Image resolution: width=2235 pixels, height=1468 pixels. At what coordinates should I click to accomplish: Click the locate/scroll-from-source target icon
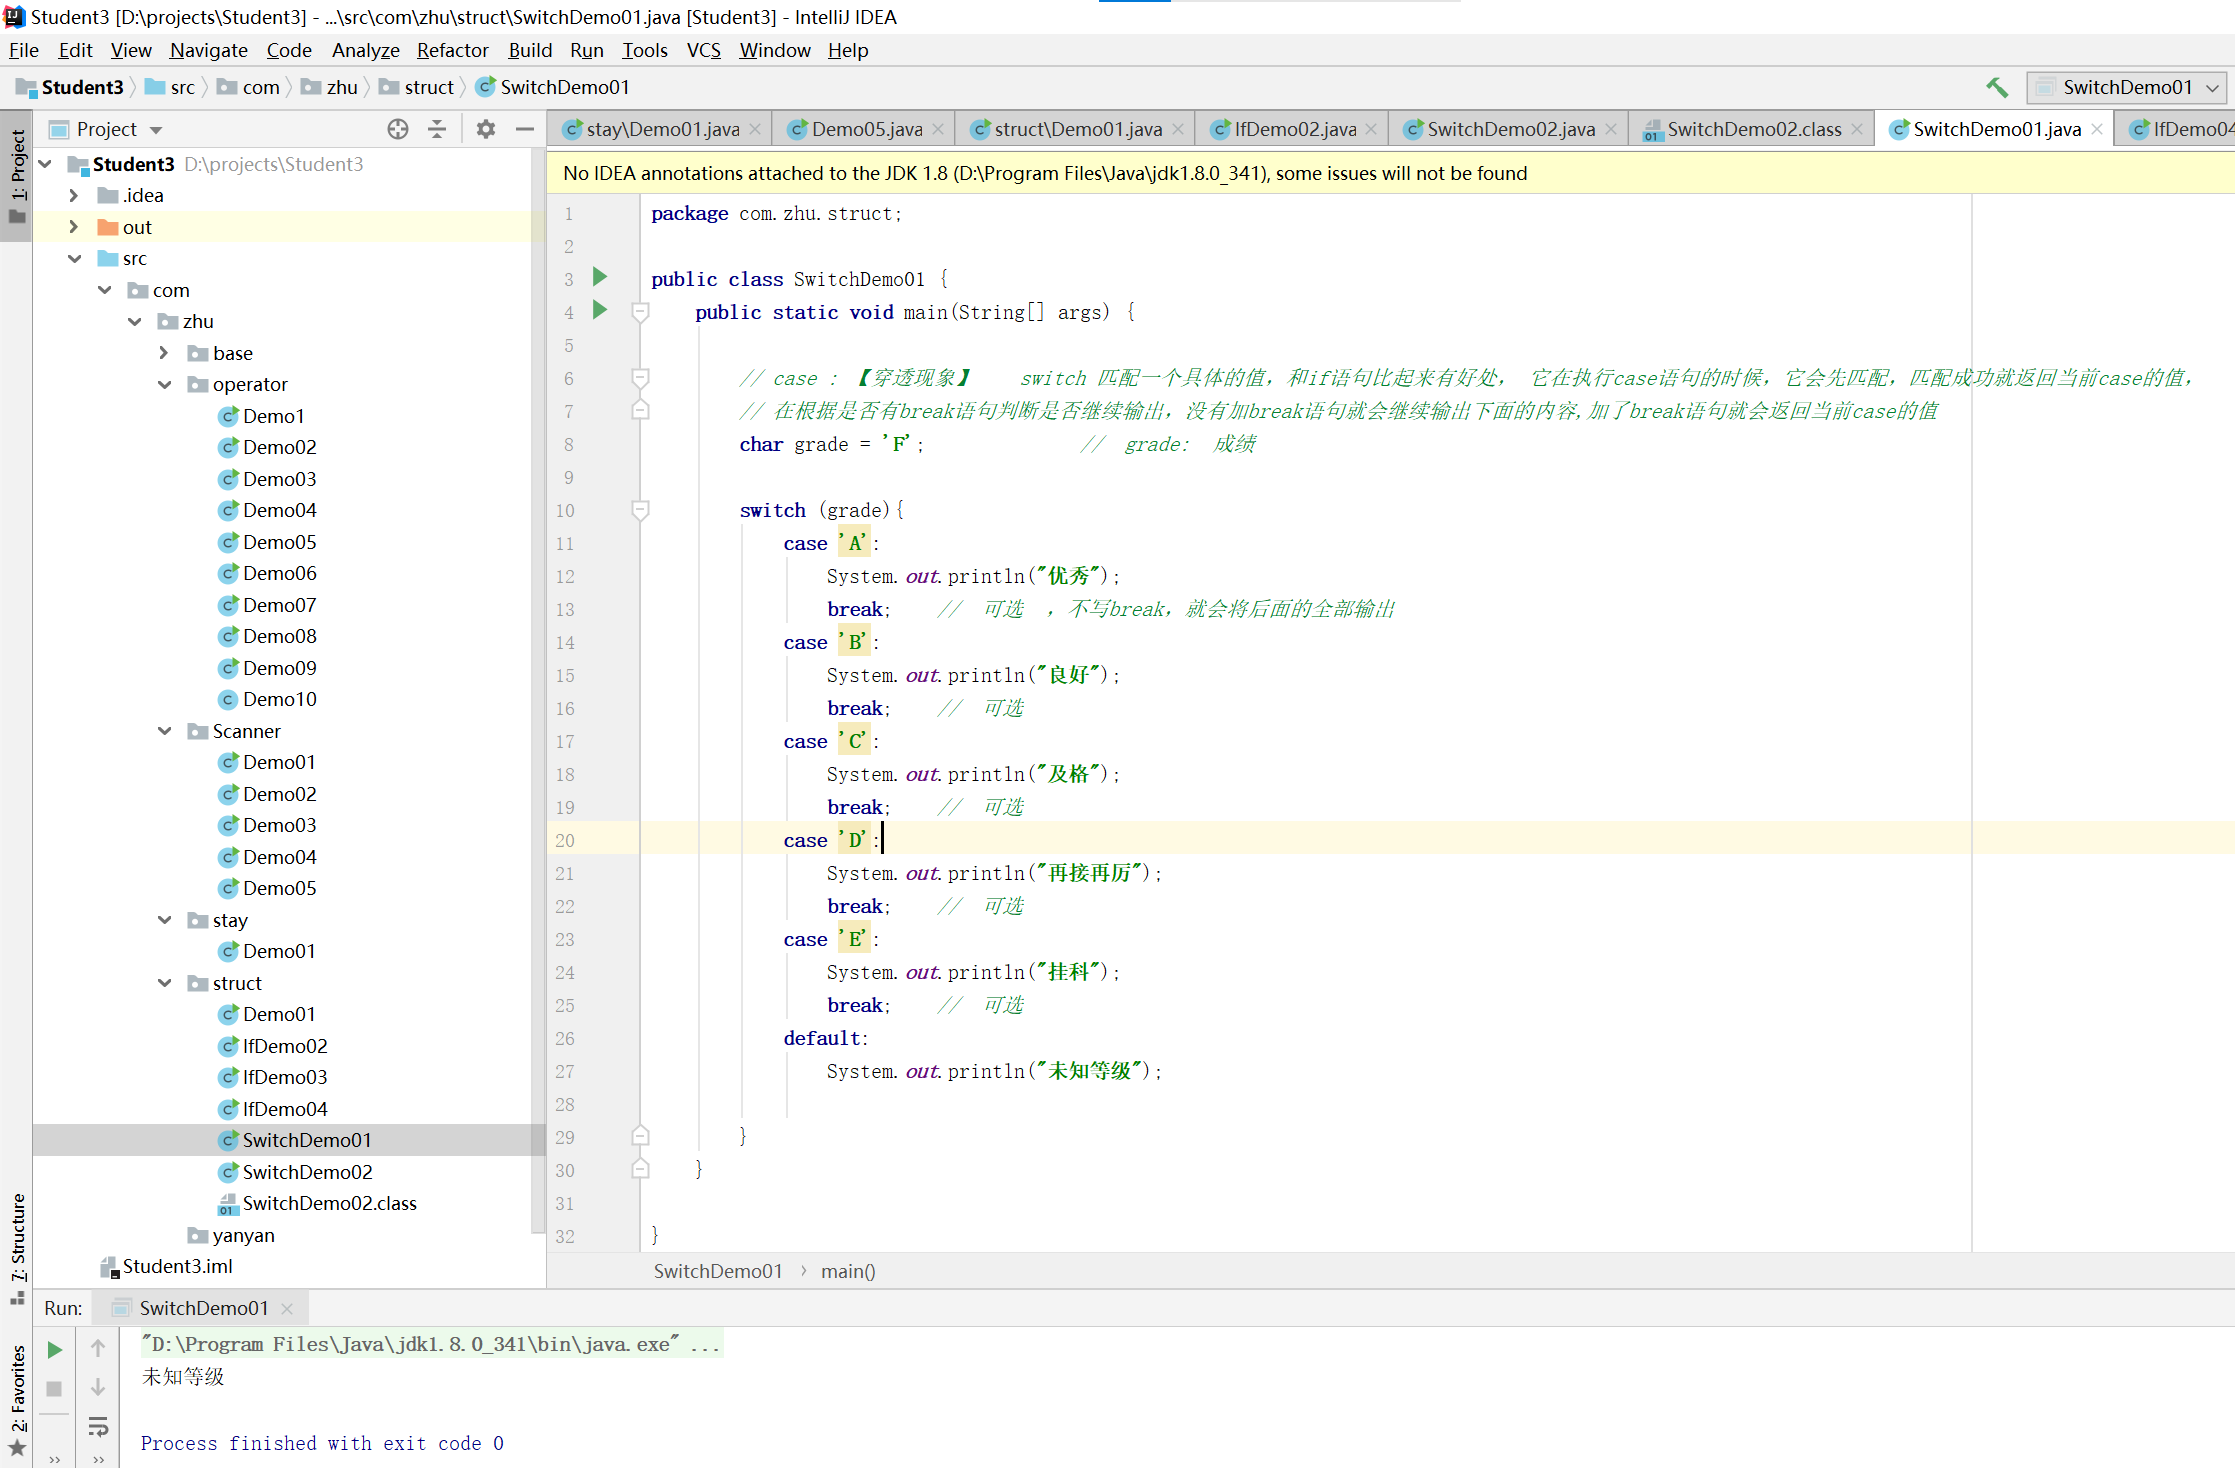click(397, 129)
